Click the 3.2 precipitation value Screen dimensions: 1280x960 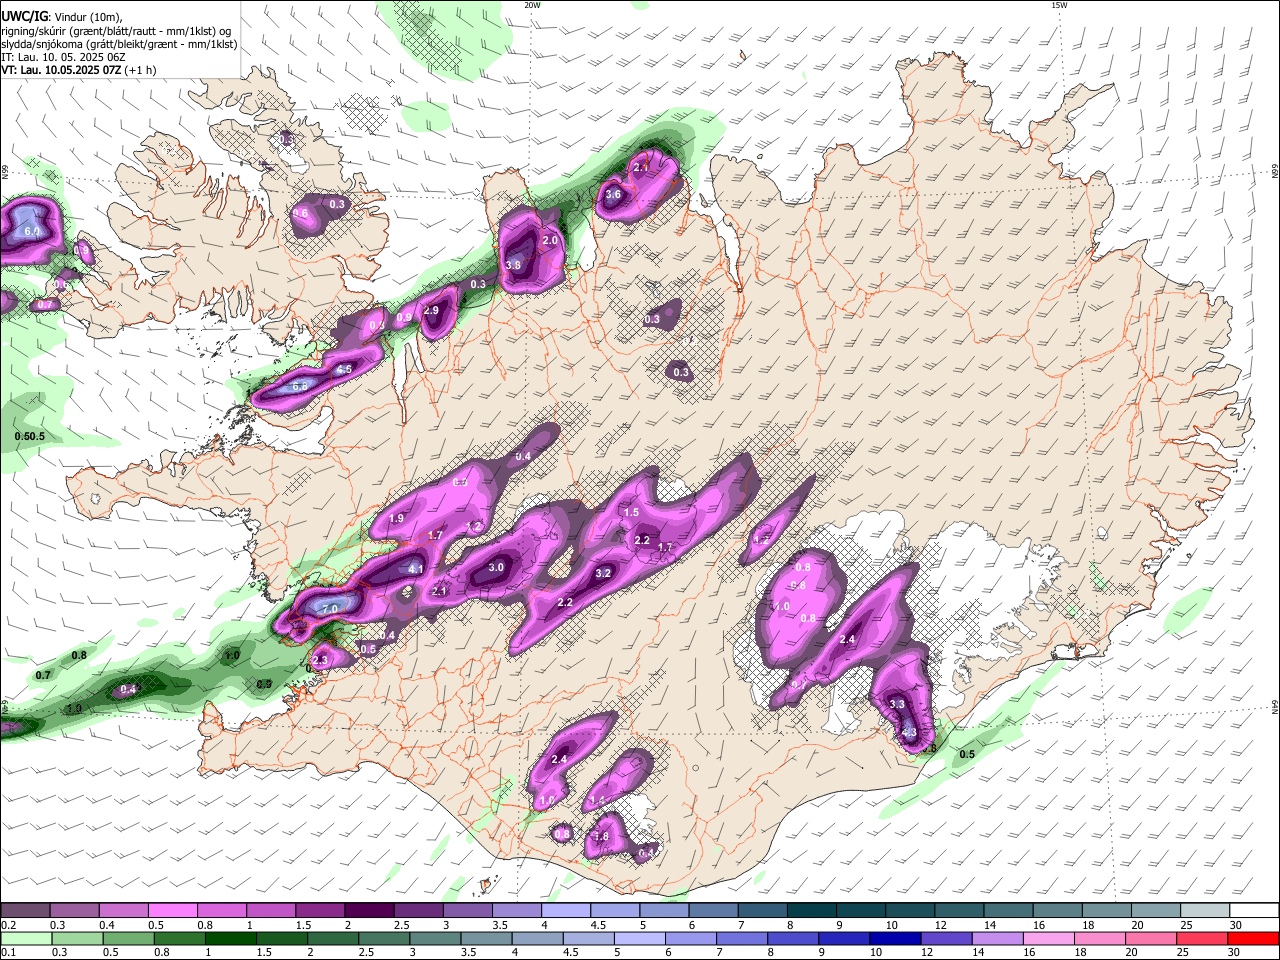tap(603, 573)
